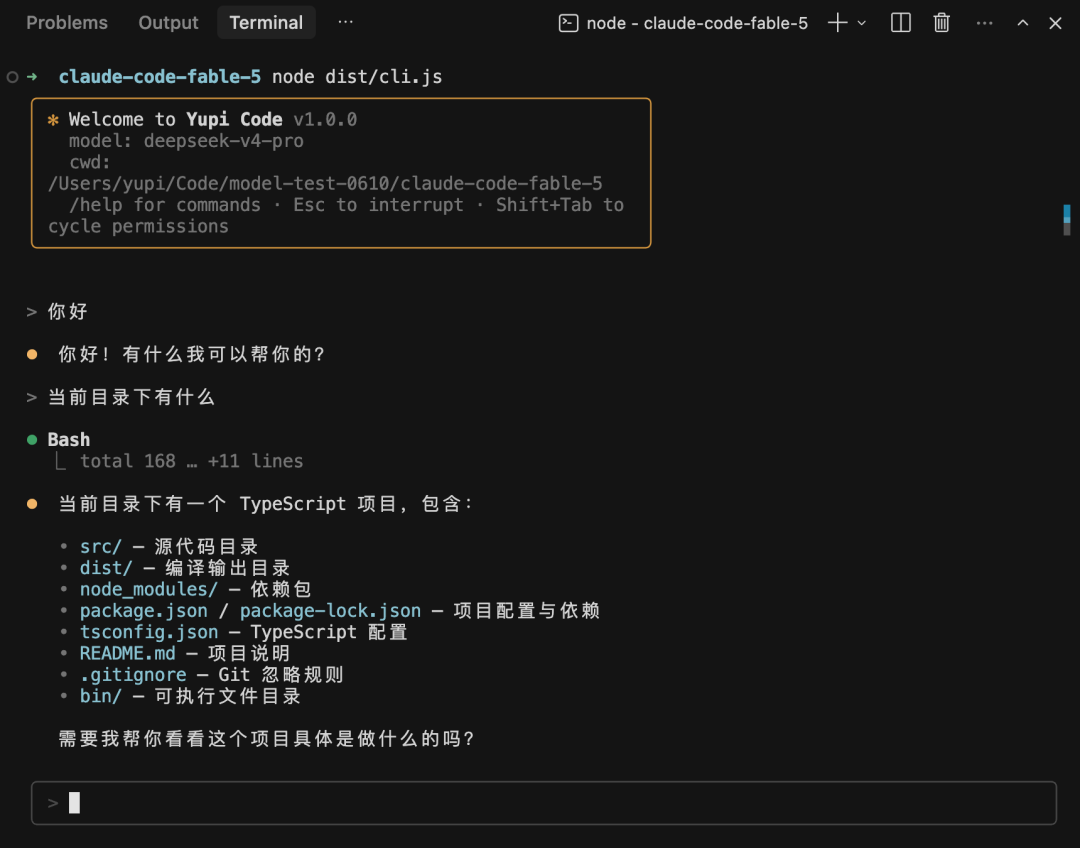
Task: Expand the total 168 … +11 lines output
Action: 191,461
